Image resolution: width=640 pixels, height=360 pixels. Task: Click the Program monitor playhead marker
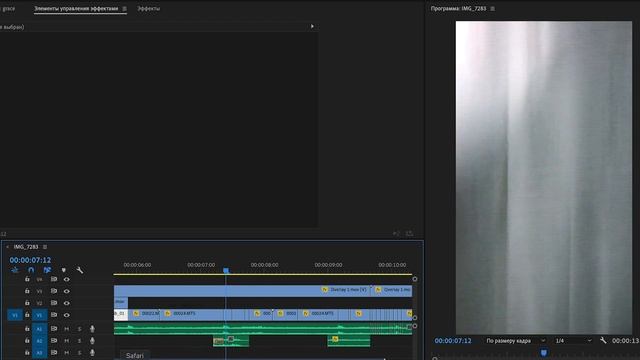tap(544, 353)
